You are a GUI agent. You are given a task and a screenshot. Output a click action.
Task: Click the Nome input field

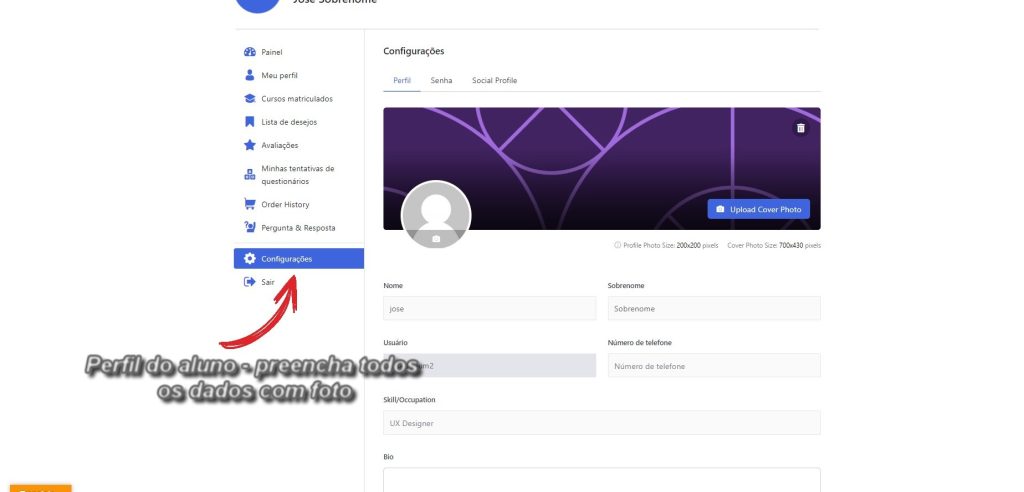click(489, 309)
